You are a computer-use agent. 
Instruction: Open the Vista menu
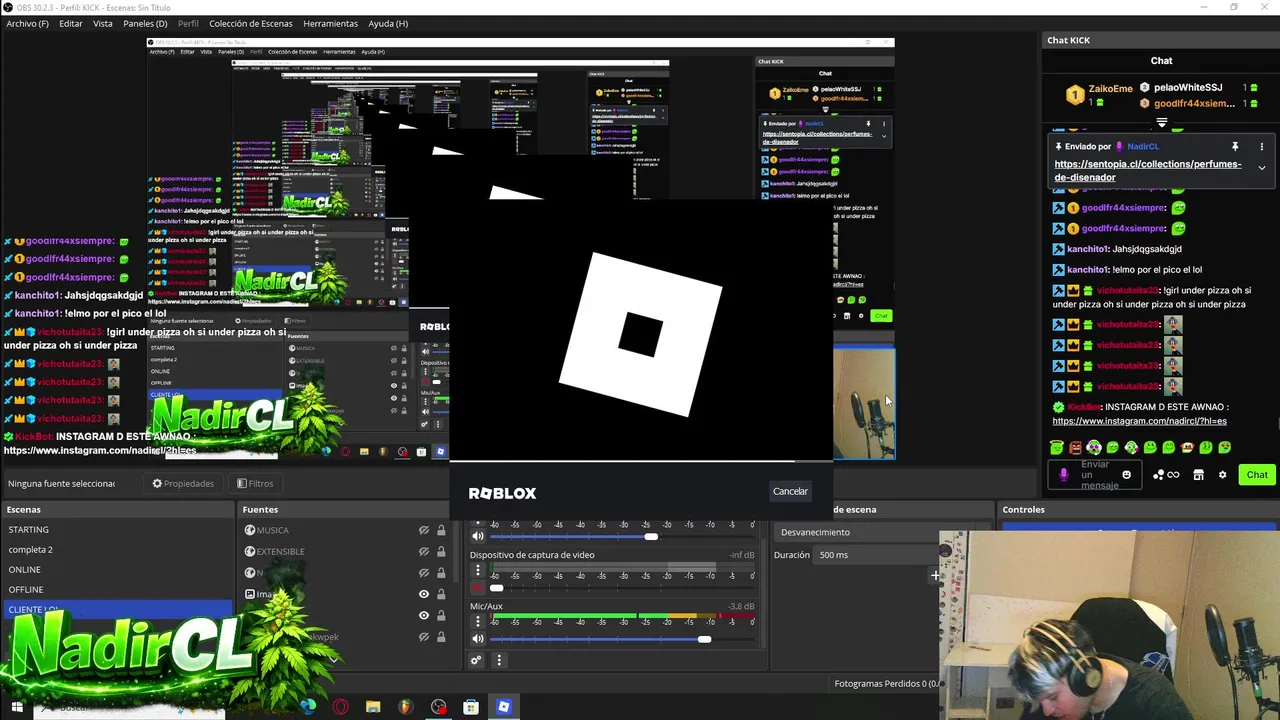(103, 23)
